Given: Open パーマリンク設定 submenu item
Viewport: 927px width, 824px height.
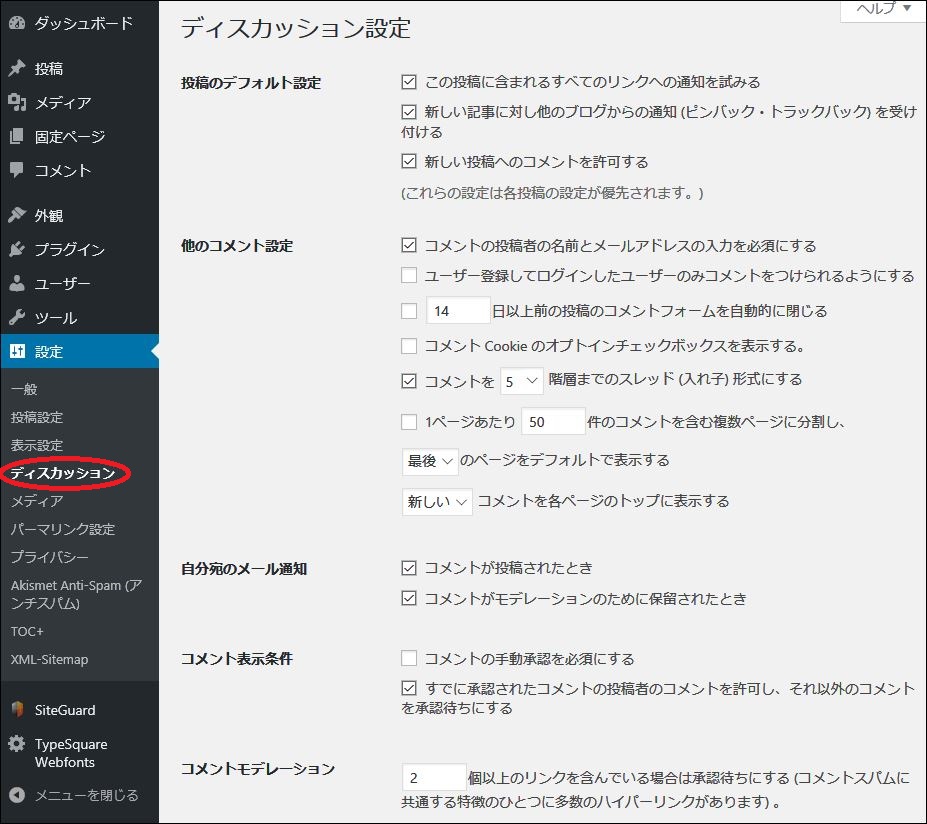Looking at the screenshot, I should pos(63,529).
